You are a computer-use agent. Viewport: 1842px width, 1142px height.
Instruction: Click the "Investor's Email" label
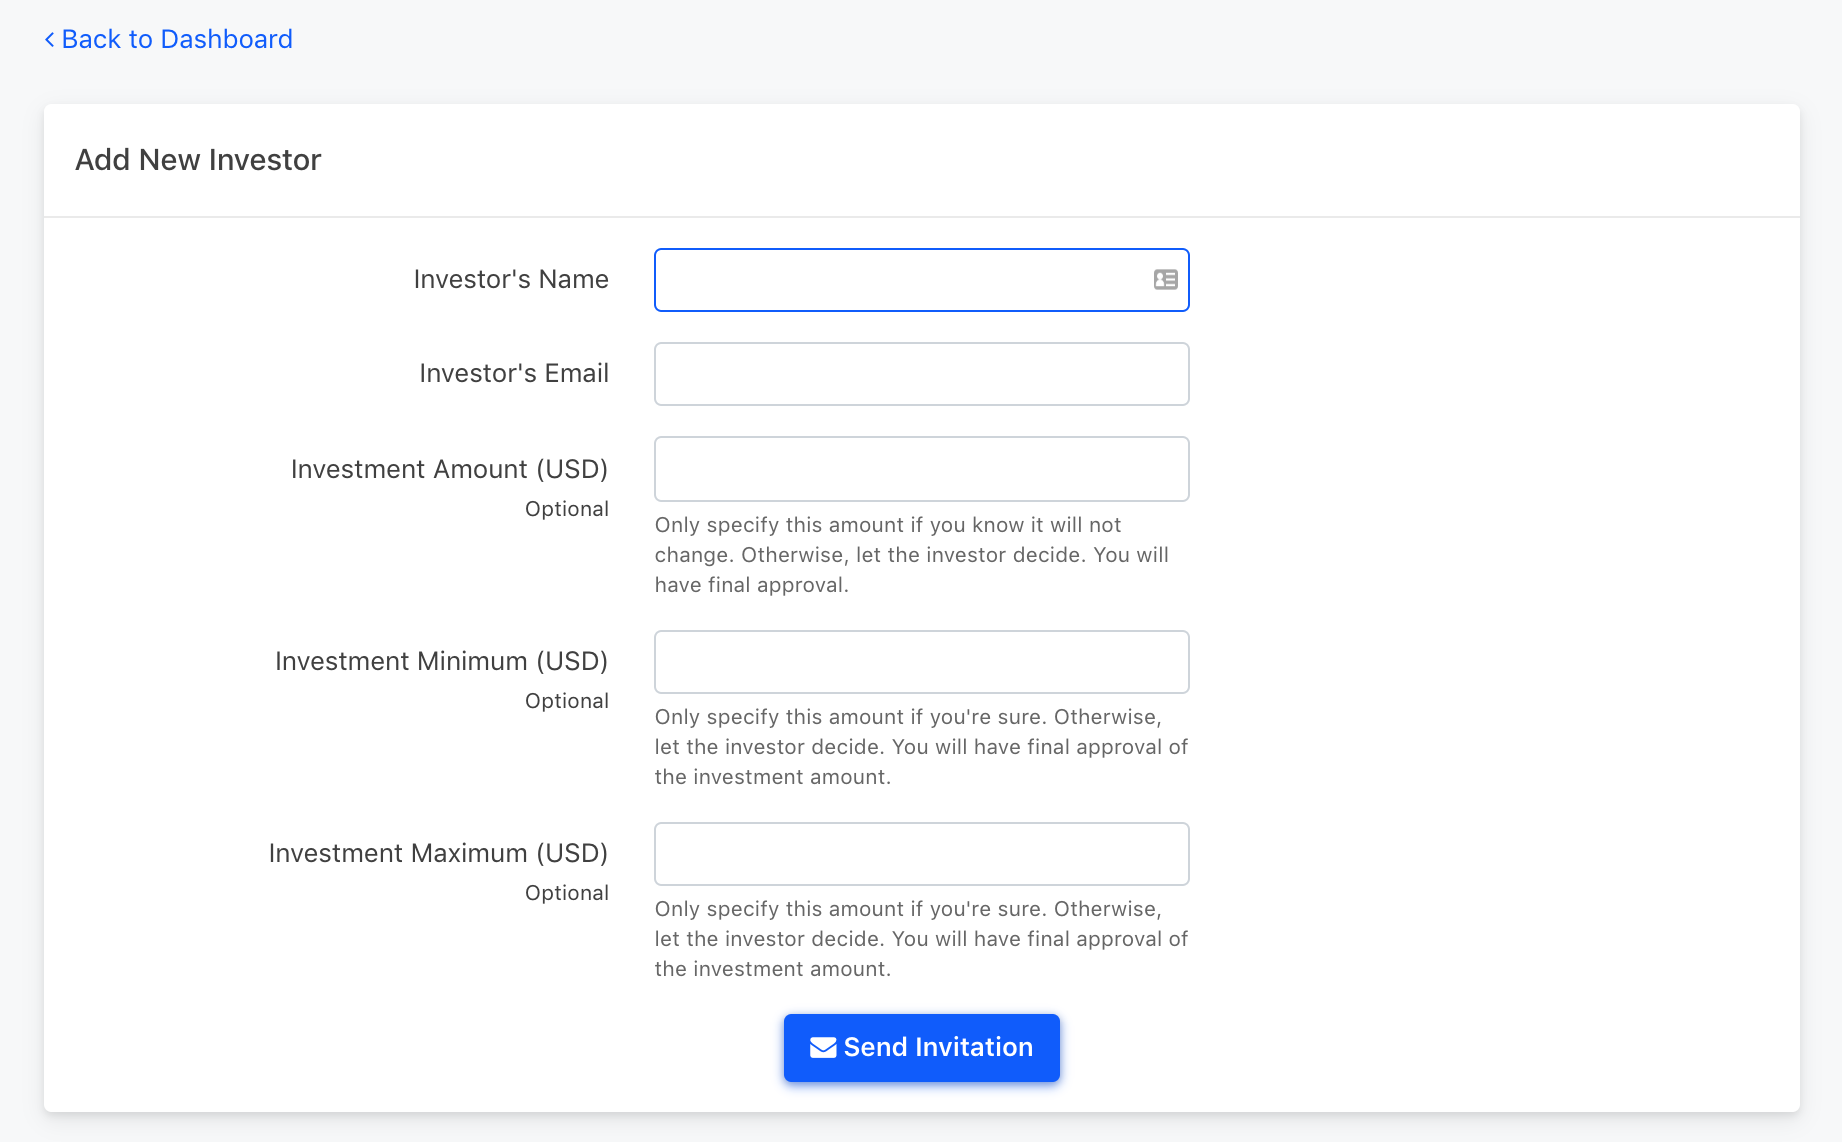(x=514, y=373)
